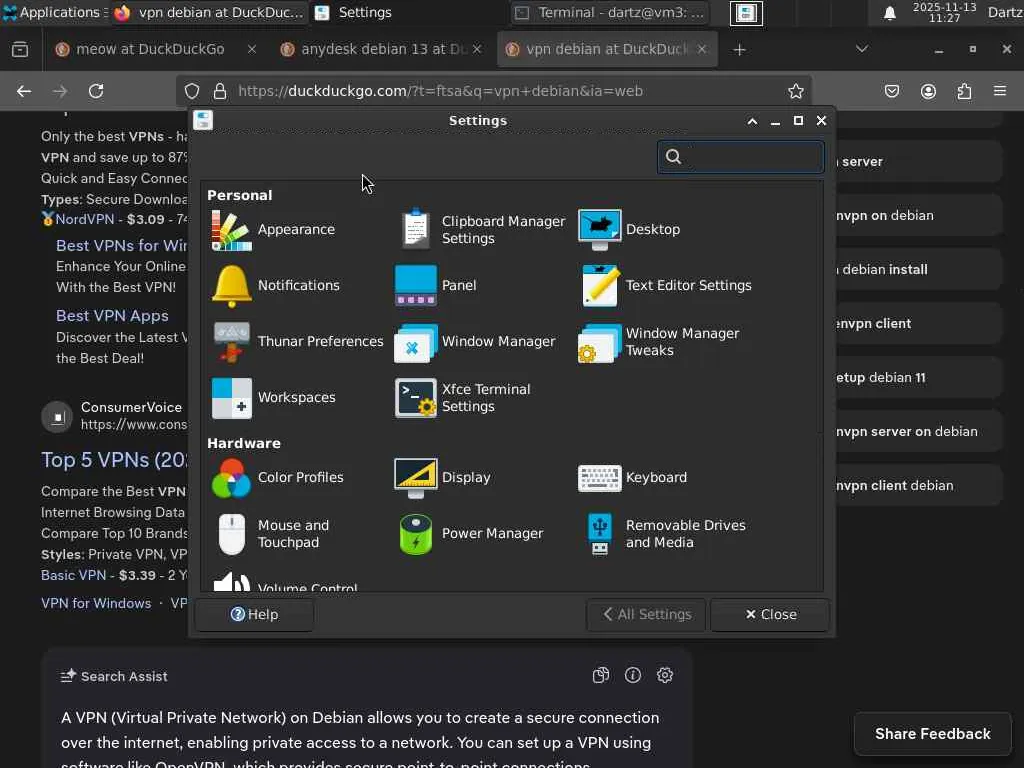Image resolution: width=1024 pixels, height=768 pixels.
Task: Open a new Firefox tab
Action: click(739, 50)
